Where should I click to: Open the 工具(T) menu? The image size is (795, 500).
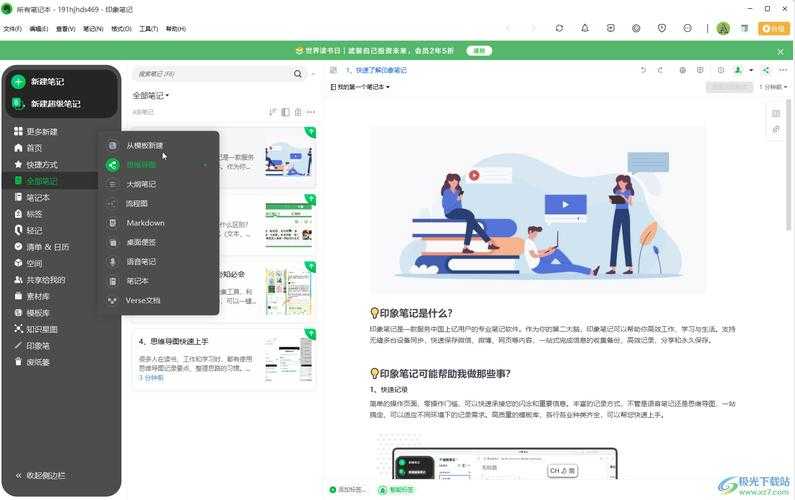pyautogui.click(x=149, y=29)
